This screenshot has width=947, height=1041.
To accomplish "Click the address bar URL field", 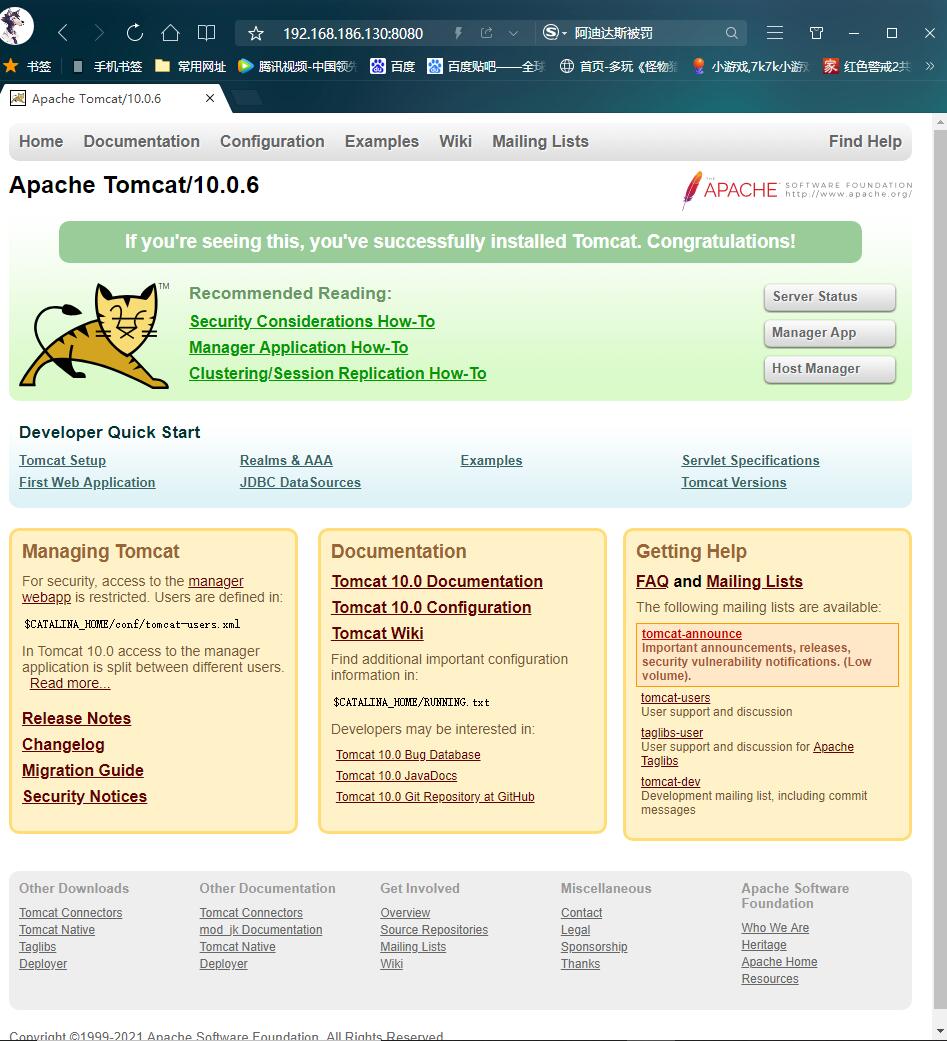I will tap(353, 33).
